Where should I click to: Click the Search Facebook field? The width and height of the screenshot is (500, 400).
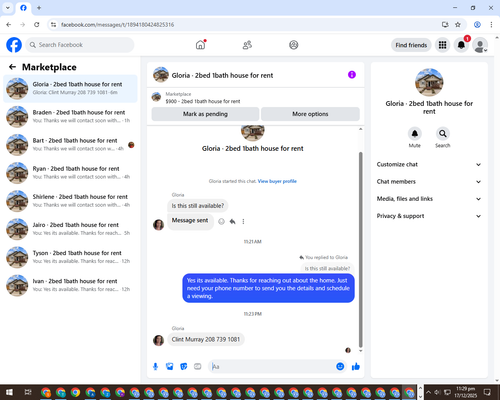(80, 45)
